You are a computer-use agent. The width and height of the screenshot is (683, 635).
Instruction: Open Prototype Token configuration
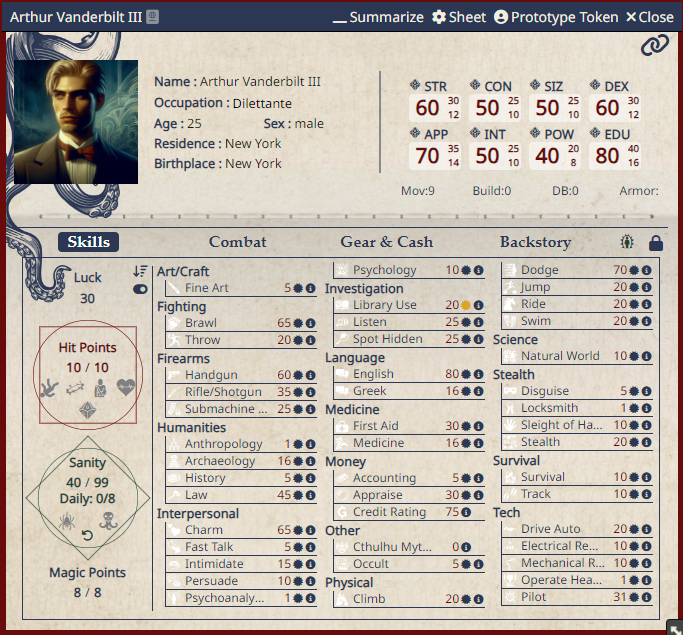pos(556,17)
